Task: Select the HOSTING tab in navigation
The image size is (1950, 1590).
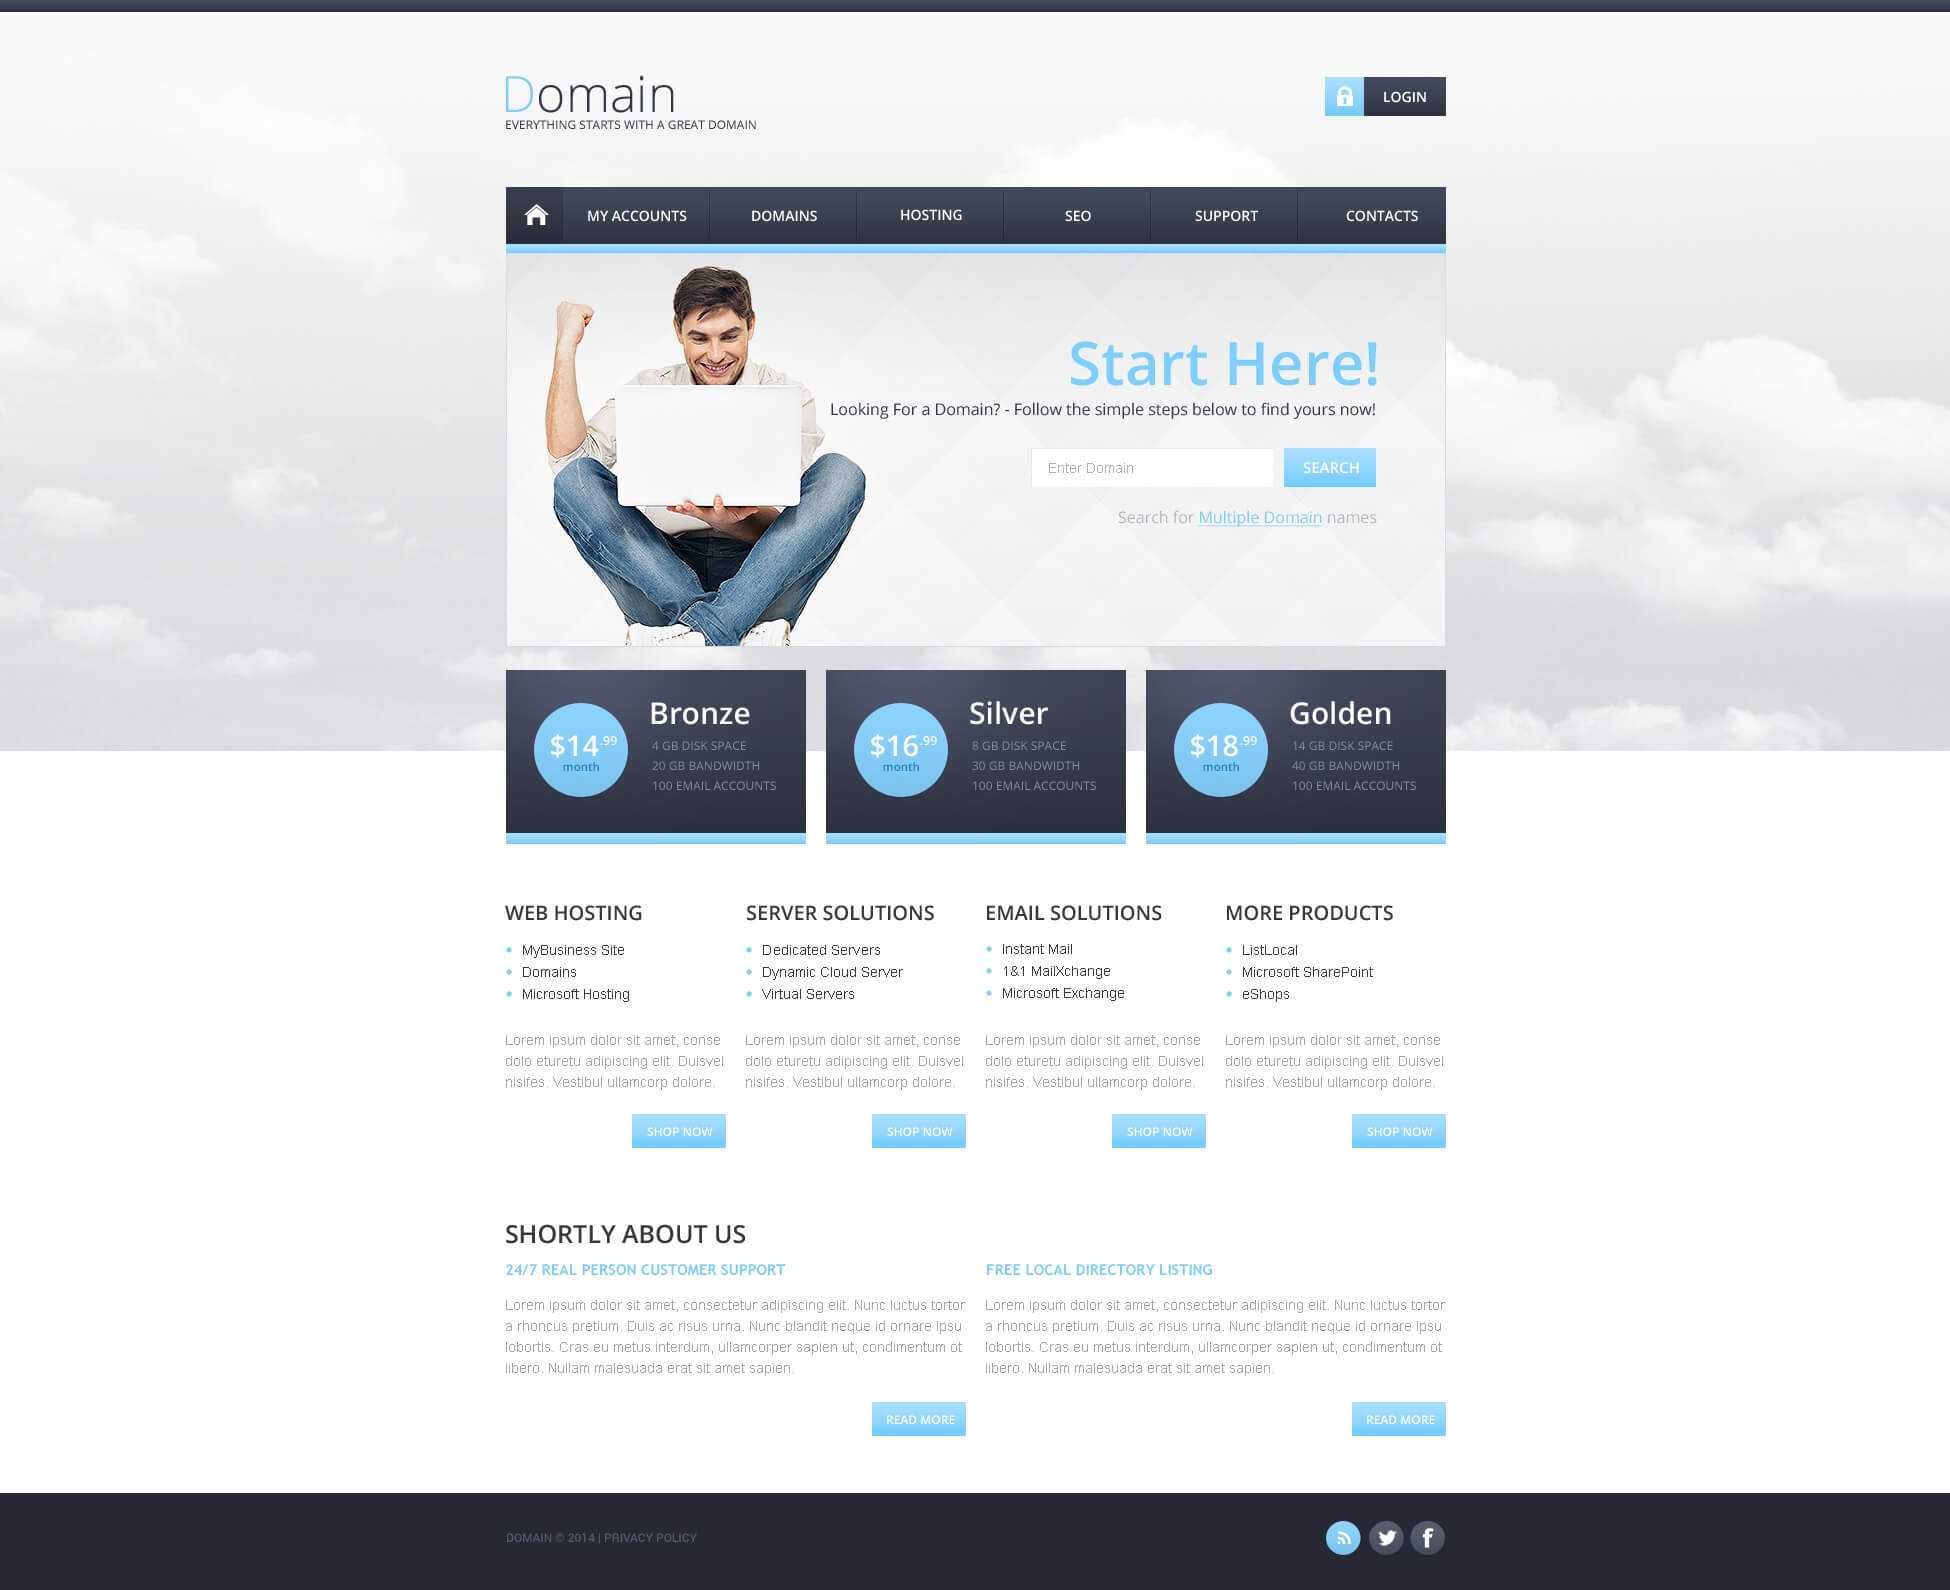Action: pyautogui.click(x=931, y=214)
